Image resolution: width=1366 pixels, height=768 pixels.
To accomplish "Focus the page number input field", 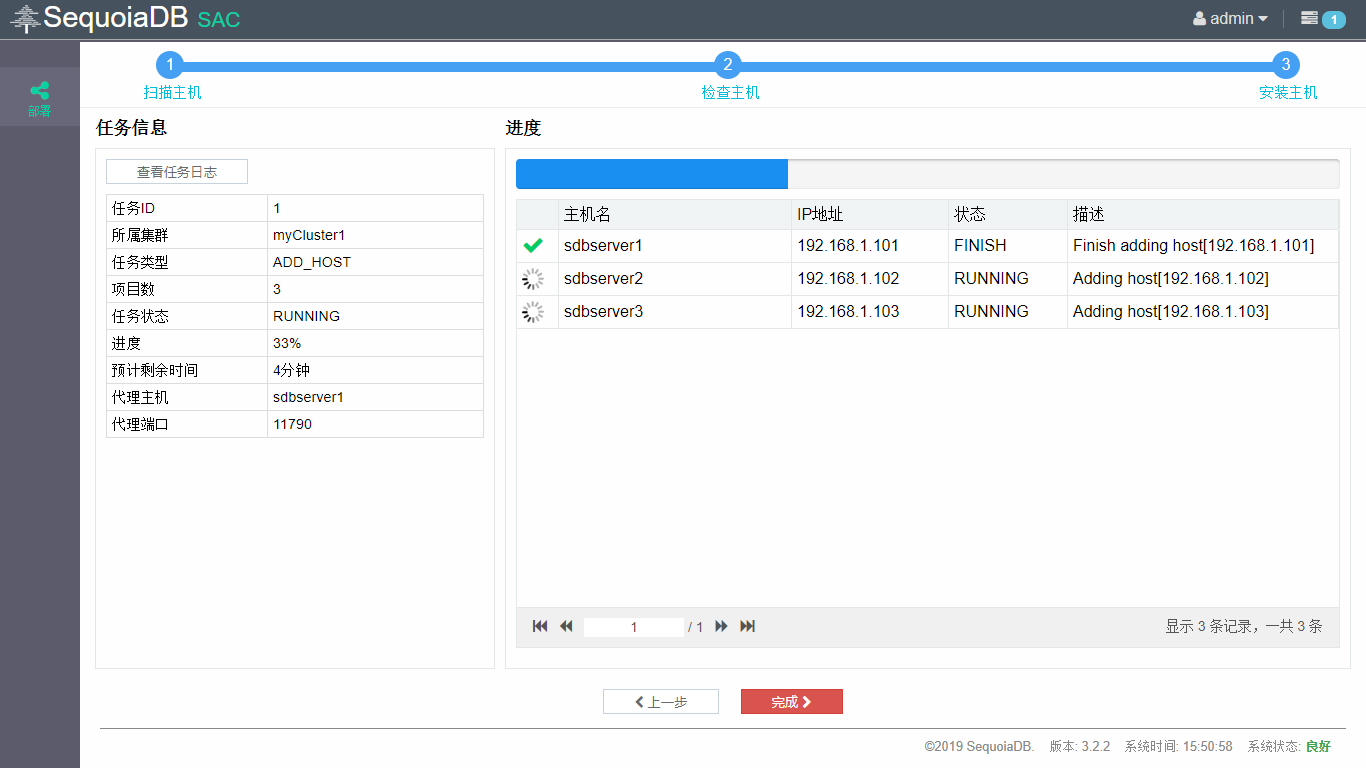I will click(634, 627).
